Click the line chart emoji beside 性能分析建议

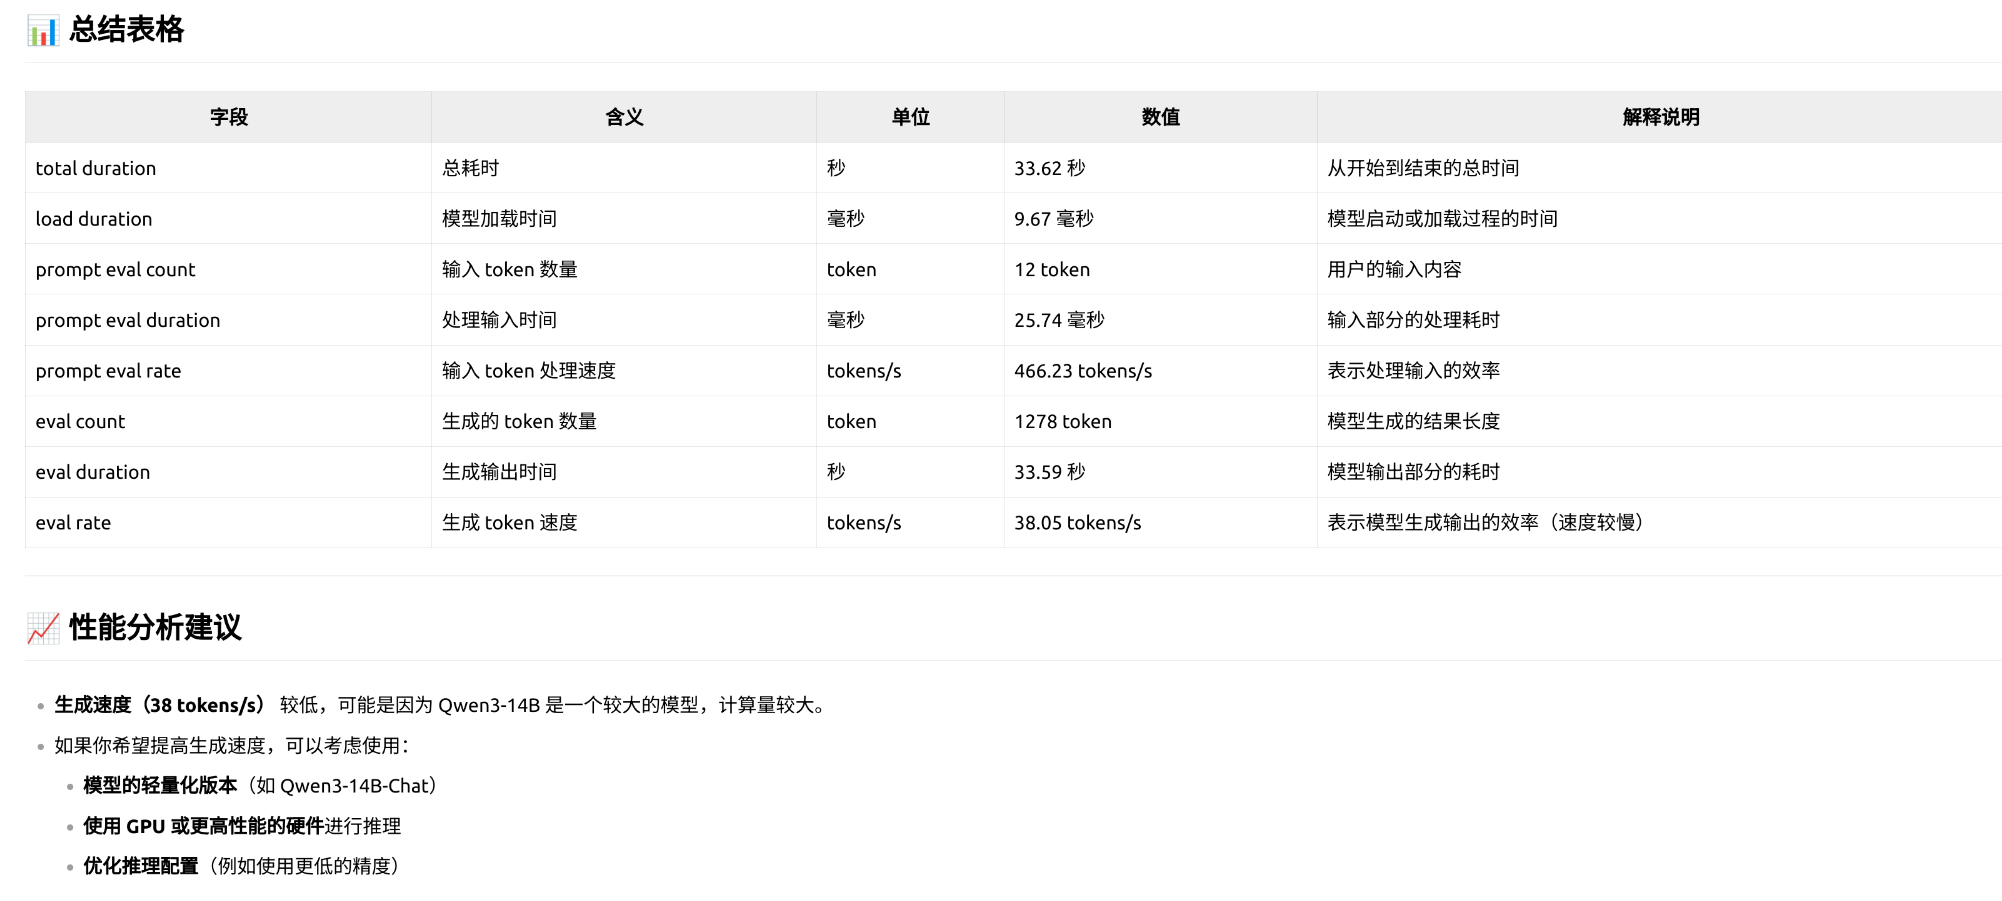pos(43,628)
